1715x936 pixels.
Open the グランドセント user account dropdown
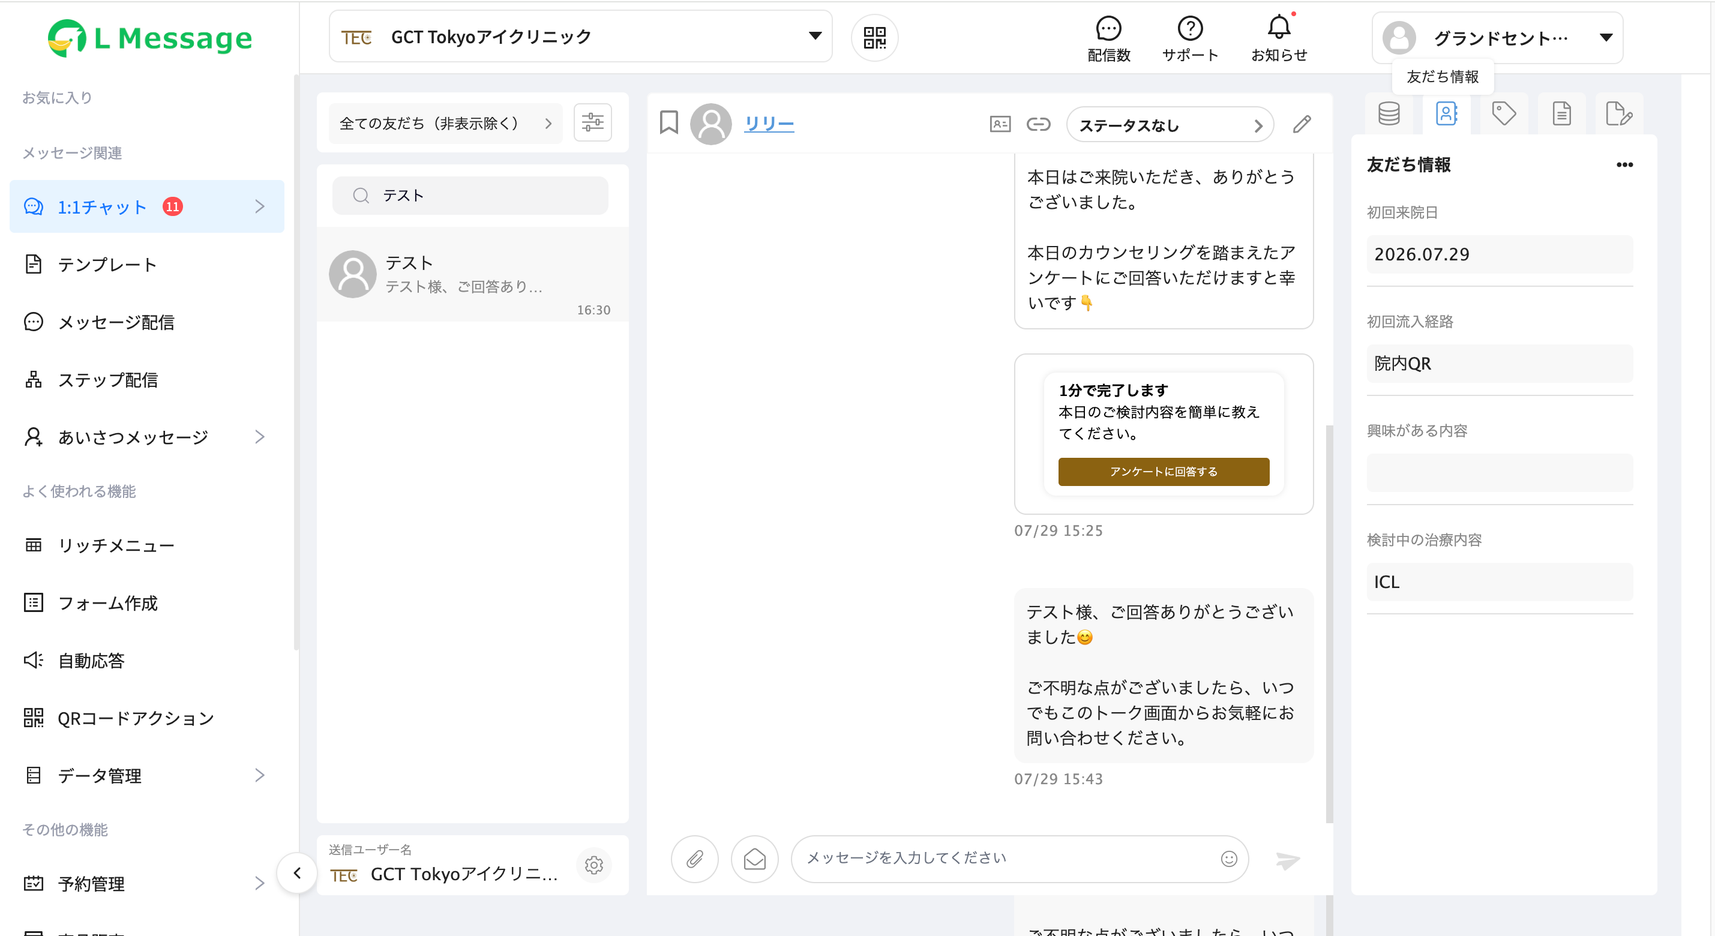coord(1497,38)
